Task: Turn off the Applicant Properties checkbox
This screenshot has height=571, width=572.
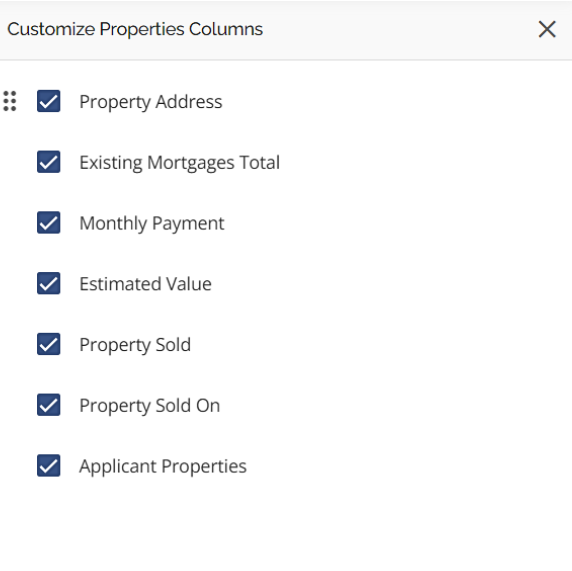Action: 49,466
